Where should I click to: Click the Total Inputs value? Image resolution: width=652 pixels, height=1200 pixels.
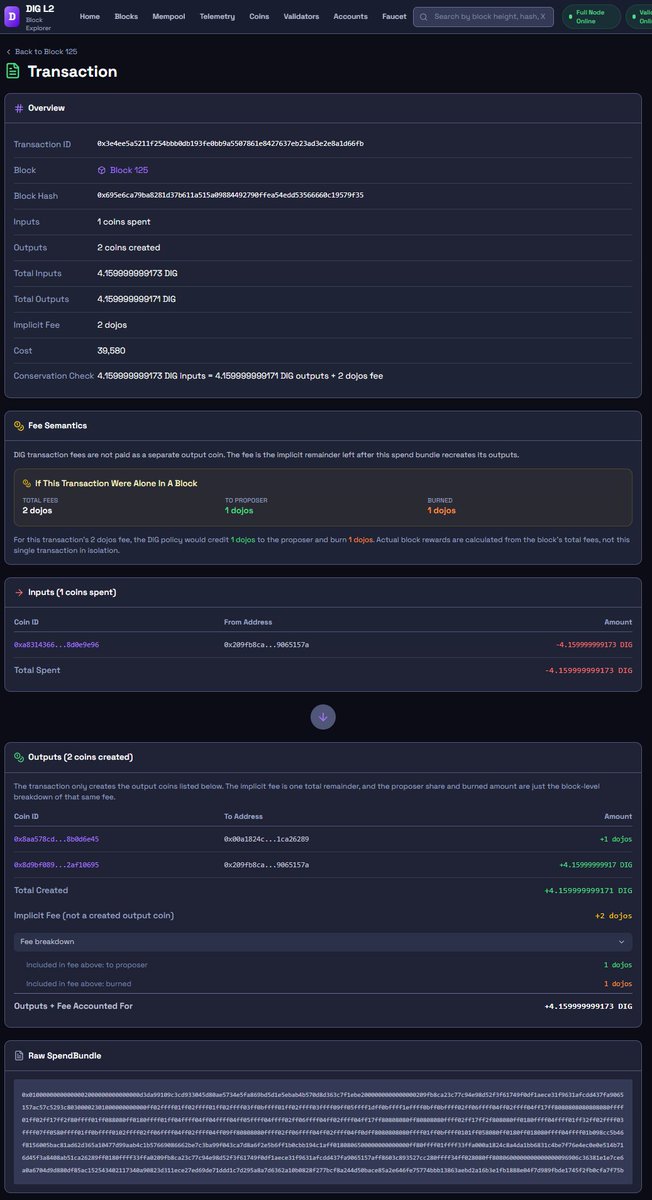tap(136, 273)
